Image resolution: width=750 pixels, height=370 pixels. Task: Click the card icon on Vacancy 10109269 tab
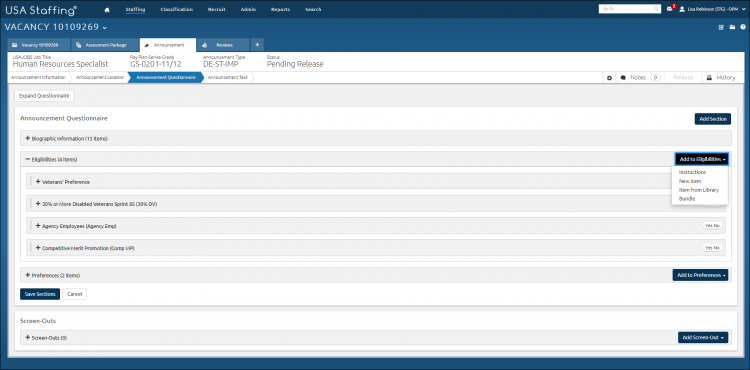tap(15, 45)
